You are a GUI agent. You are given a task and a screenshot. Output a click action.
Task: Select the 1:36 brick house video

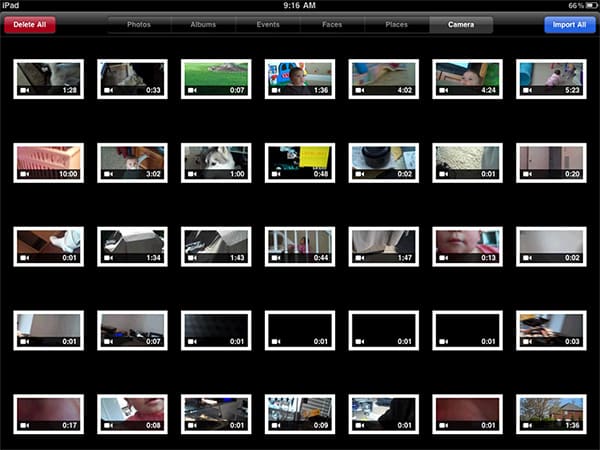pos(551,414)
